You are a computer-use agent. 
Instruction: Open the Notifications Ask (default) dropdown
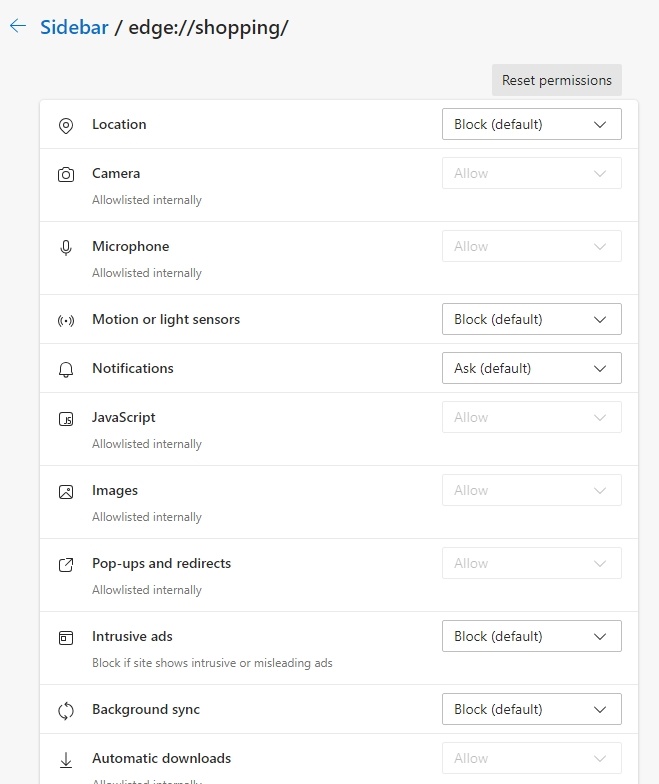[x=532, y=368]
